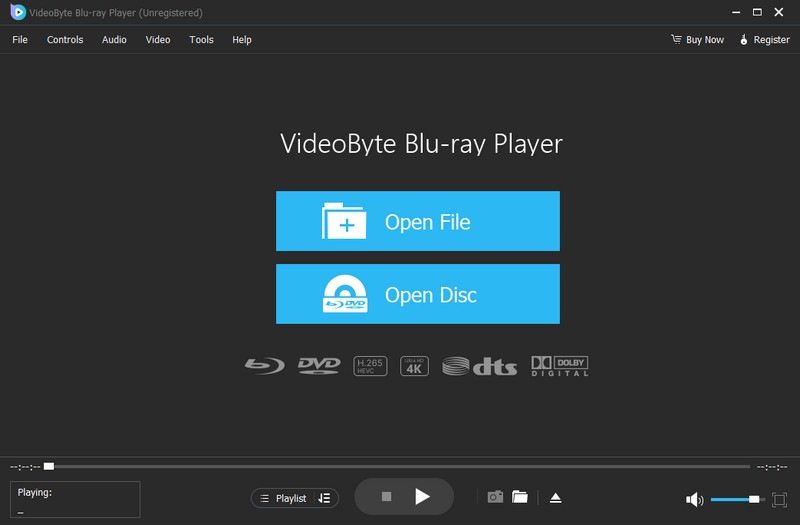Screen dimensions: 800x525
Task: Click the disc icon on Open Disc
Action: (345, 294)
